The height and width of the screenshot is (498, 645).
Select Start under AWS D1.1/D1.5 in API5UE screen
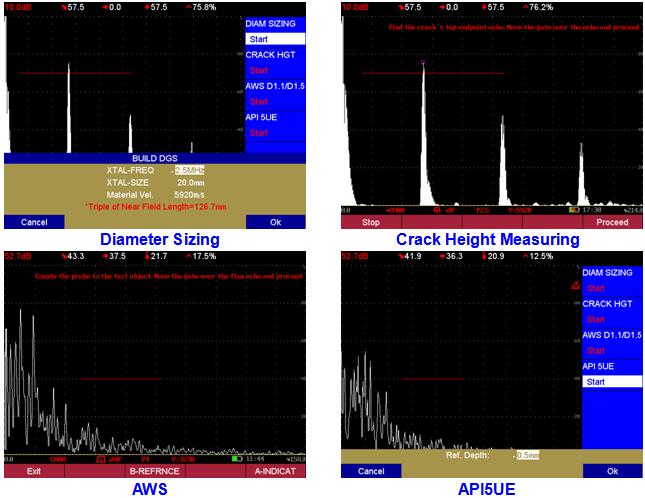click(x=596, y=351)
